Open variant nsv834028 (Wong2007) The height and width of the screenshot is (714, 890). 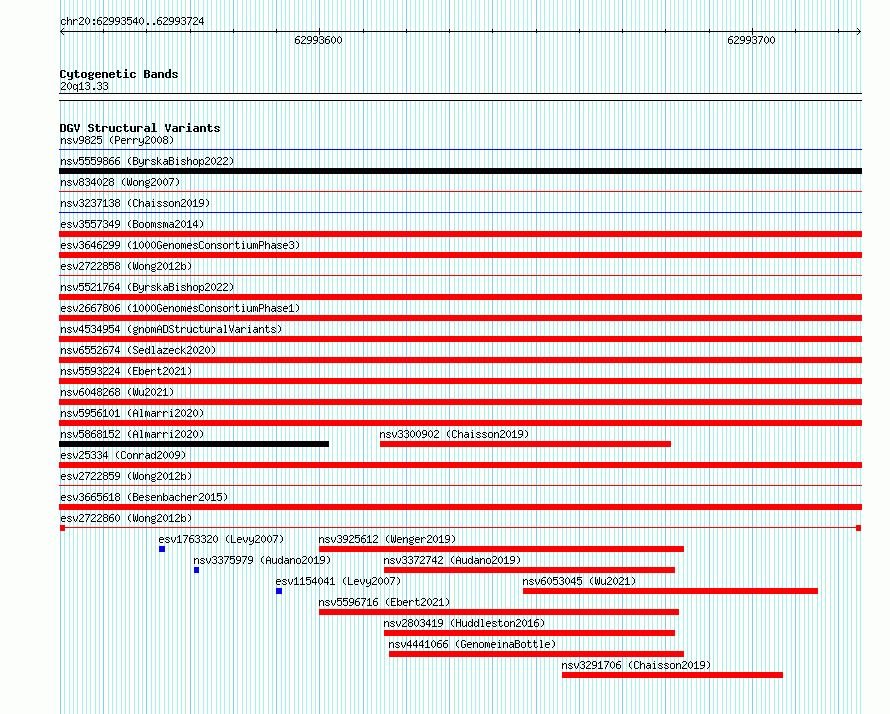coord(120,182)
